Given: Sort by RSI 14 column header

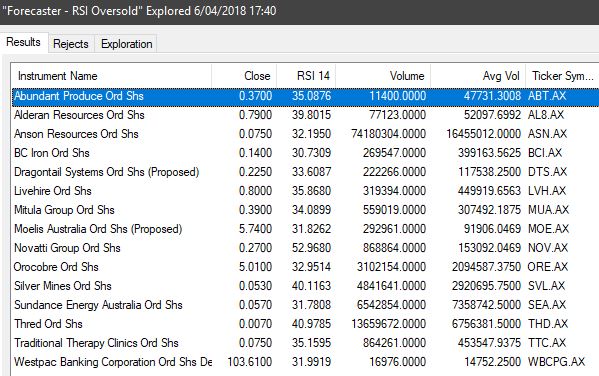Looking at the screenshot, I should click(306, 76).
